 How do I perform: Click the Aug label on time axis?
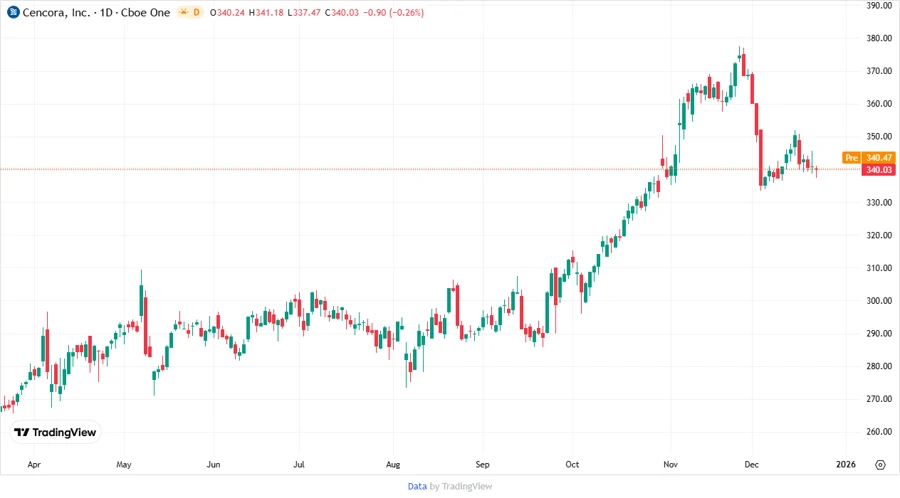[x=393, y=464]
